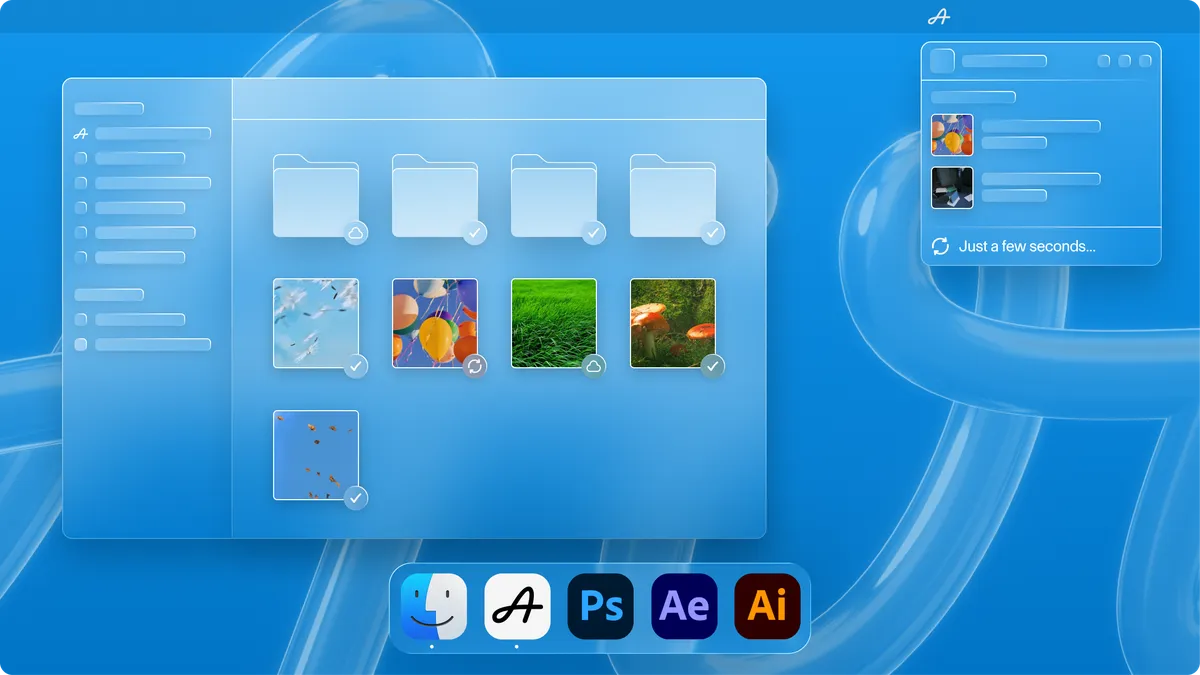Select the dark photo thumbnail in the popup window

coord(952,188)
